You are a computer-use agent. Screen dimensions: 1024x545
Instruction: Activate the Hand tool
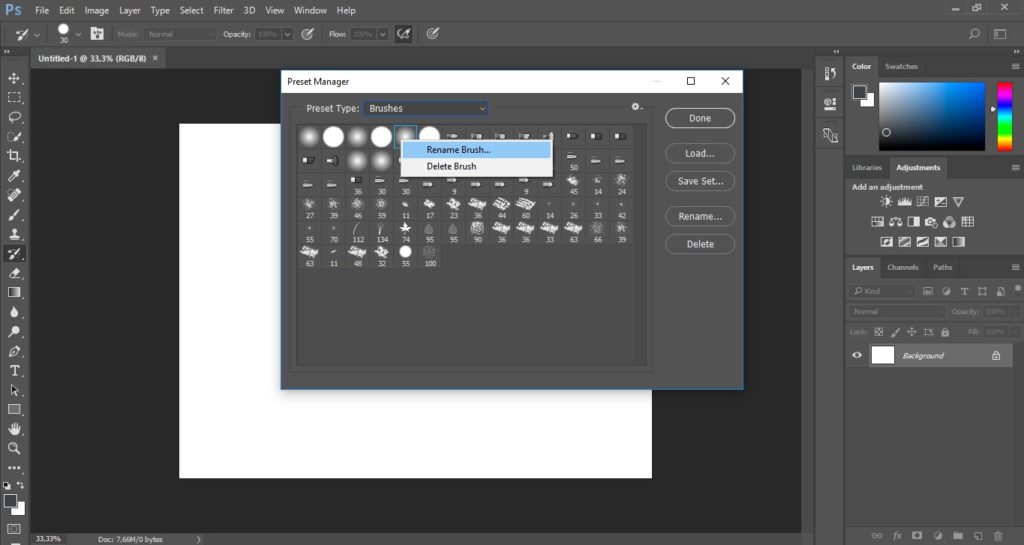tap(14, 429)
